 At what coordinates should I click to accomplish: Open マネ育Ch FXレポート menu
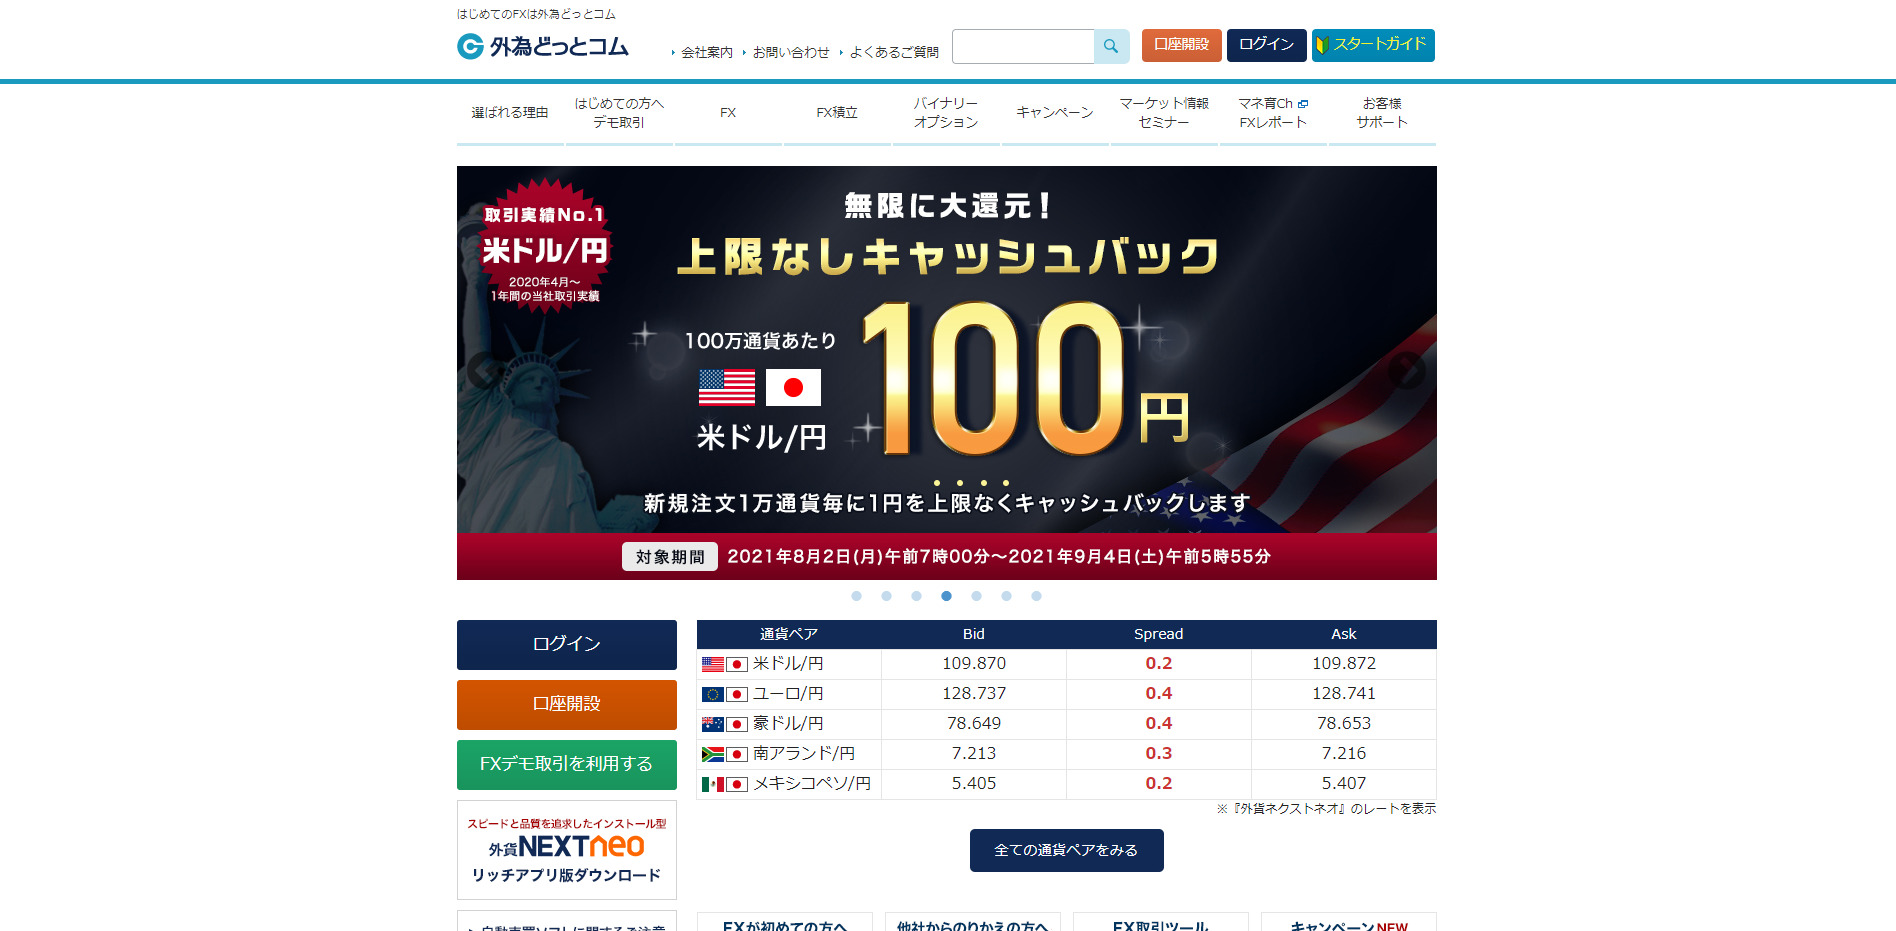tap(1273, 113)
